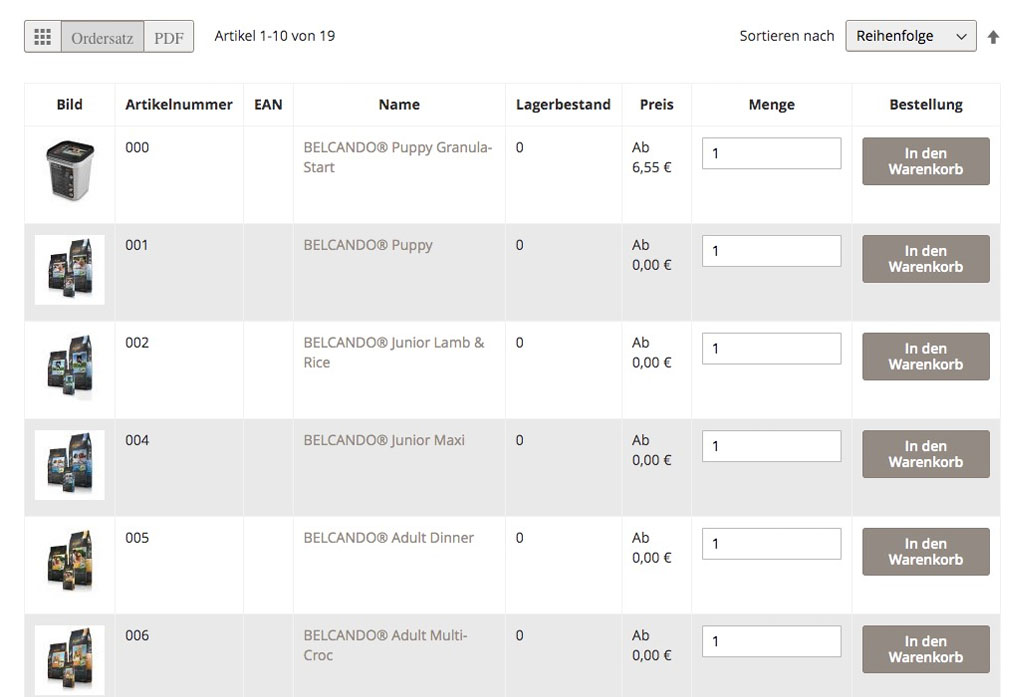
Task: Toggle descending sort direction arrow
Action: pos(992,36)
